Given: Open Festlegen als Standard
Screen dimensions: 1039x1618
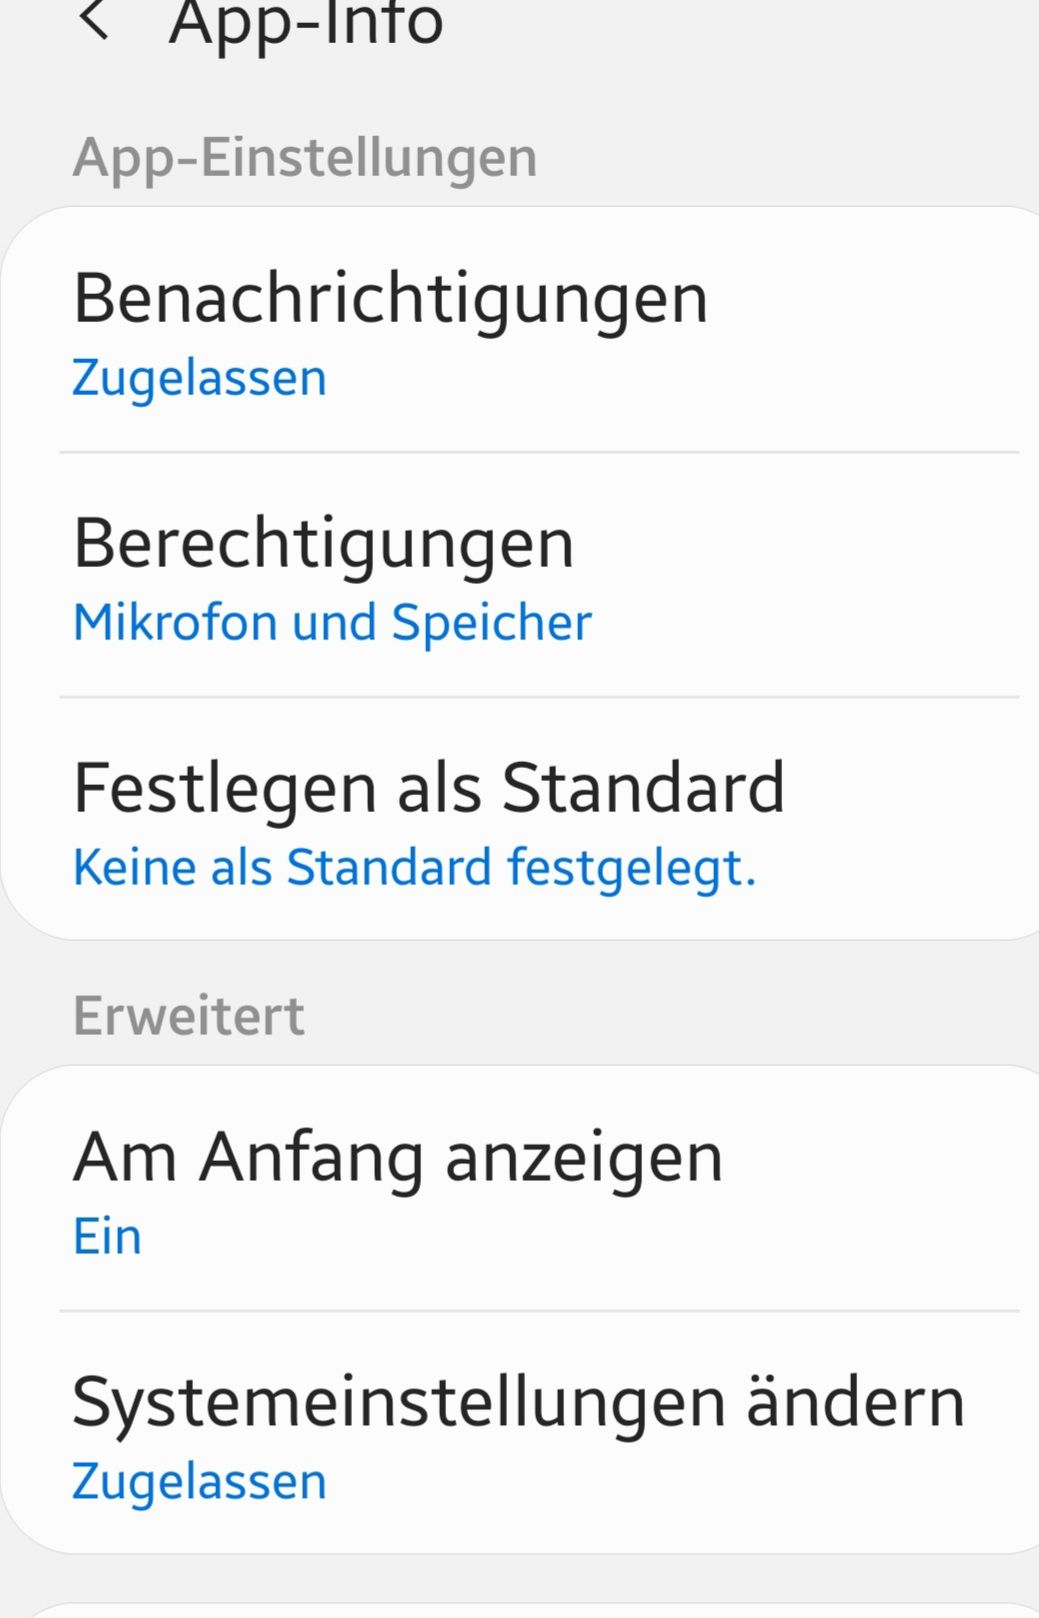Looking at the screenshot, I should point(520,819).
